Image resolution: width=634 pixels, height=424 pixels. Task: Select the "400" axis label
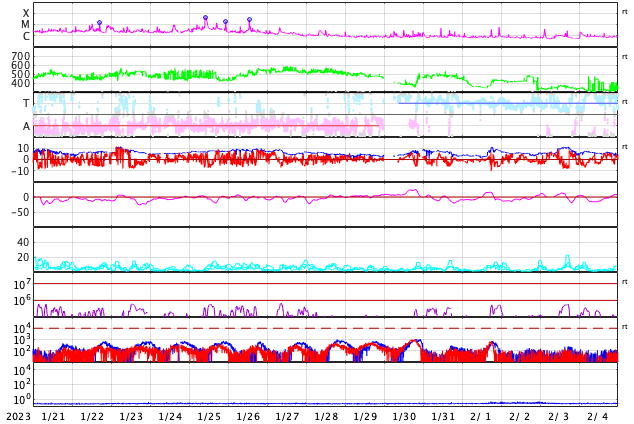(21, 83)
